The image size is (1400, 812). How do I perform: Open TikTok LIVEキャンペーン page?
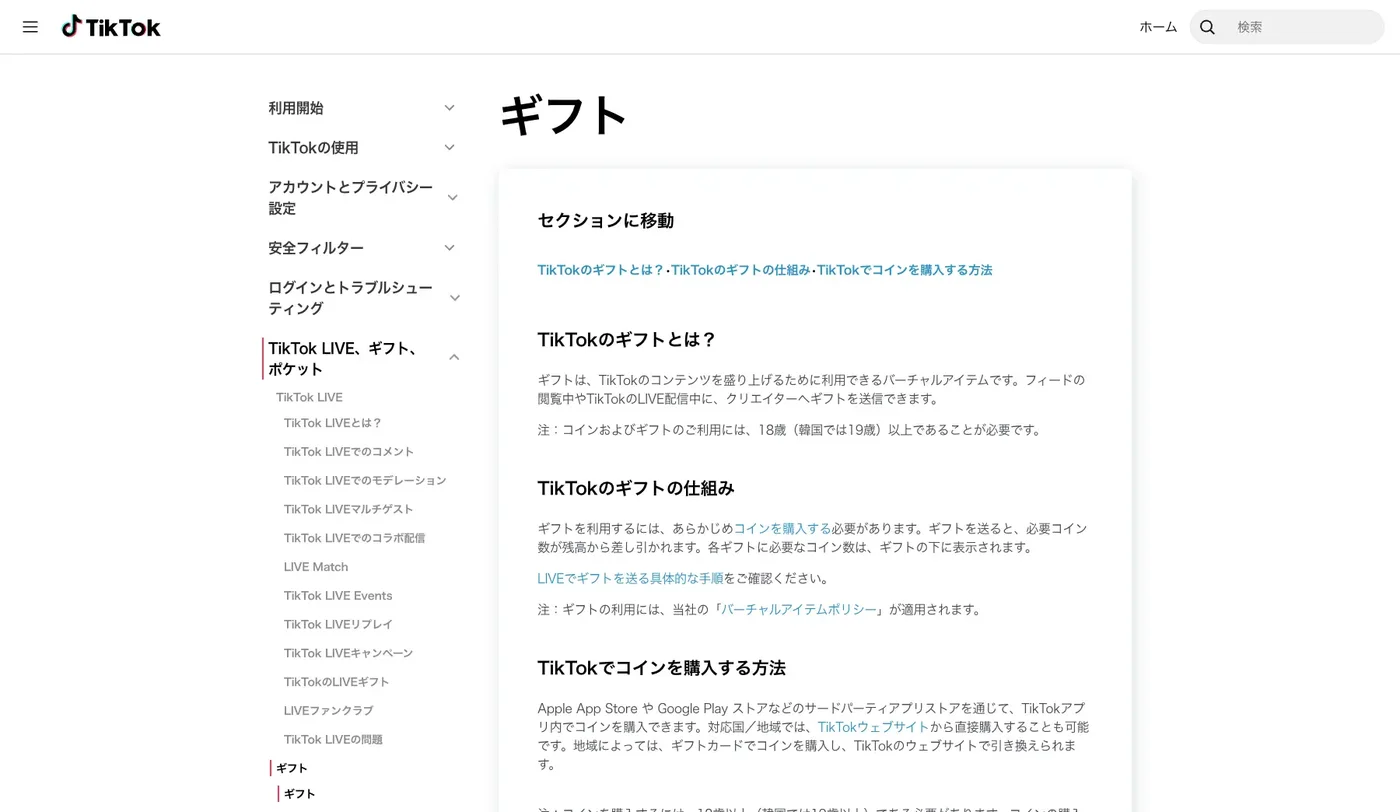click(348, 653)
